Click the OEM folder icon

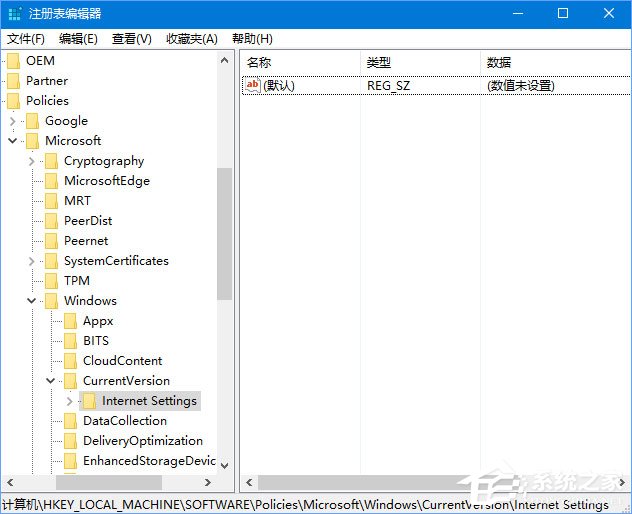coord(13,61)
